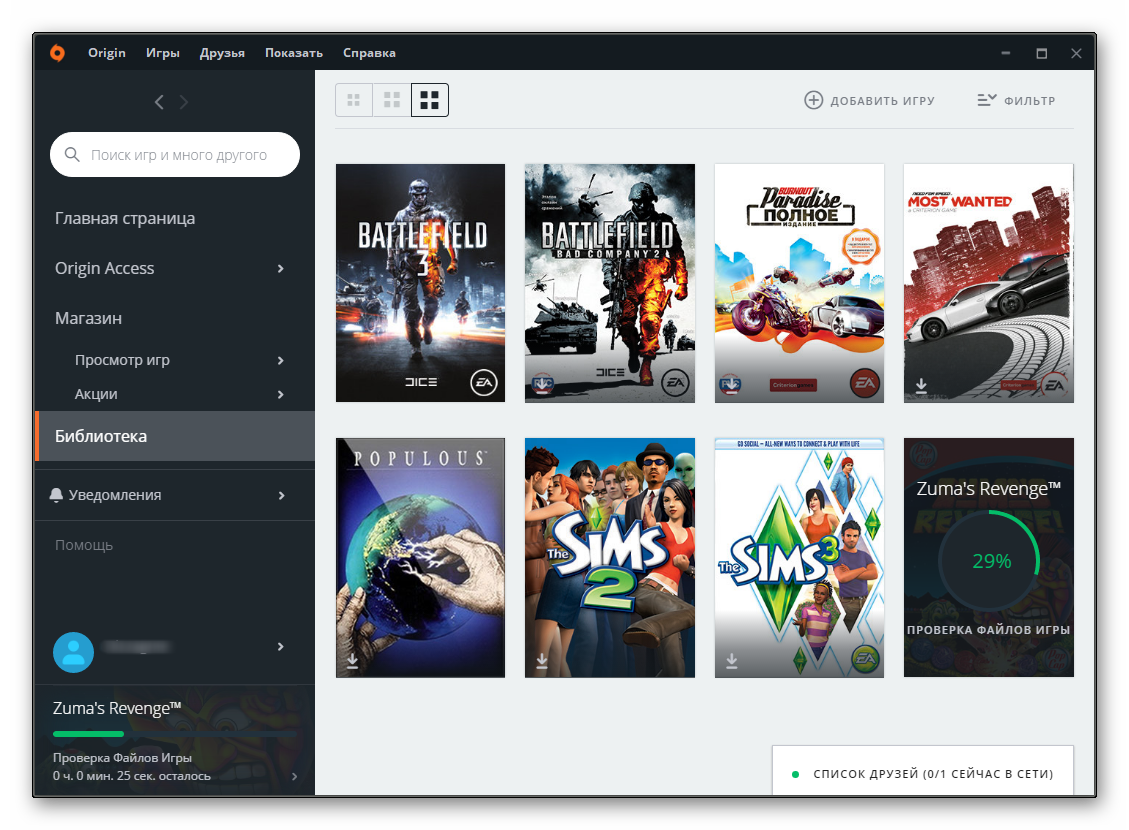Click download icon on Populous tile
The image size is (1129, 830).
[x=353, y=661]
